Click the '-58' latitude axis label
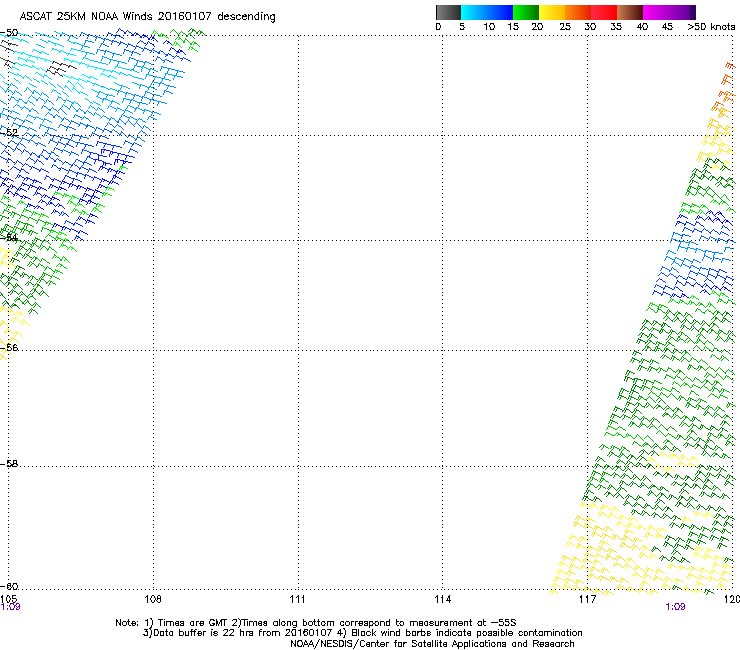Image resolution: width=740 pixels, height=650 pixels. pos(9,464)
